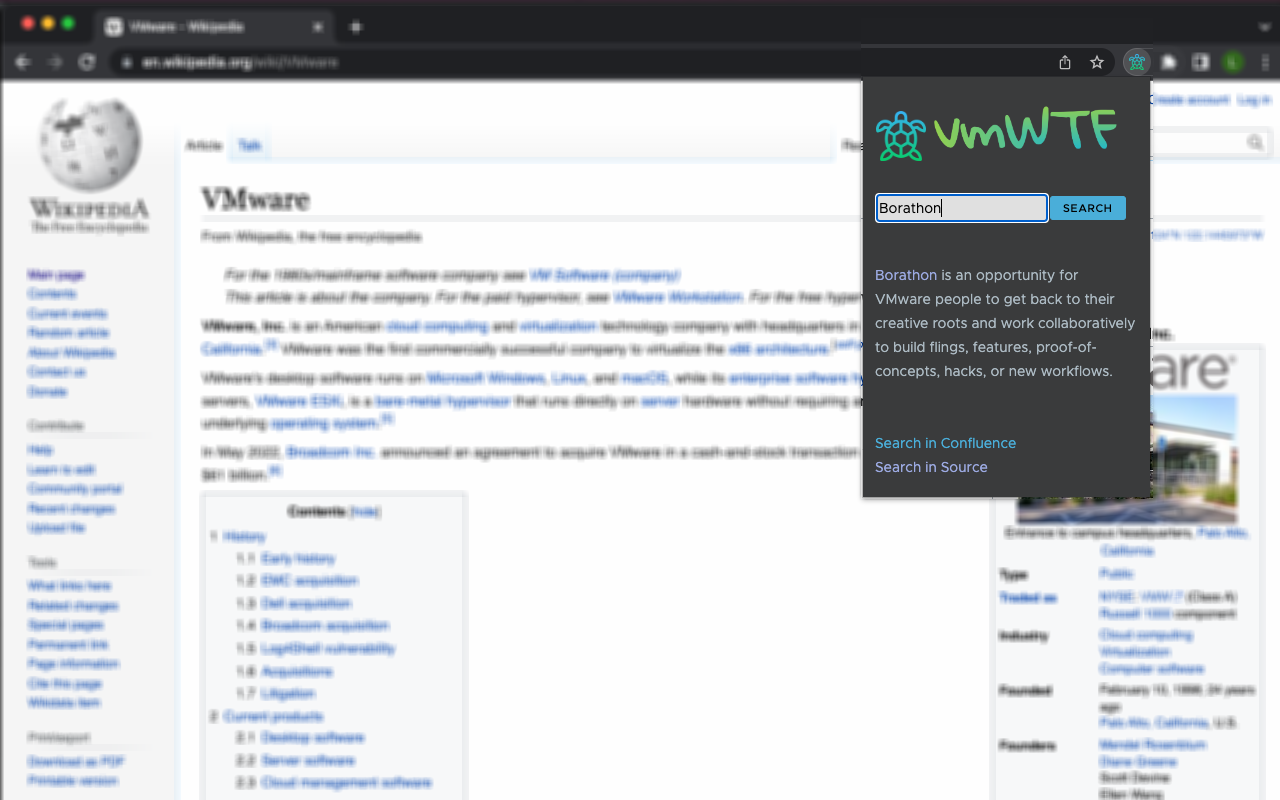Go back with the browser back arrow
The width and height of the screenshot is (1280, 800).
[x=23, y=62]
